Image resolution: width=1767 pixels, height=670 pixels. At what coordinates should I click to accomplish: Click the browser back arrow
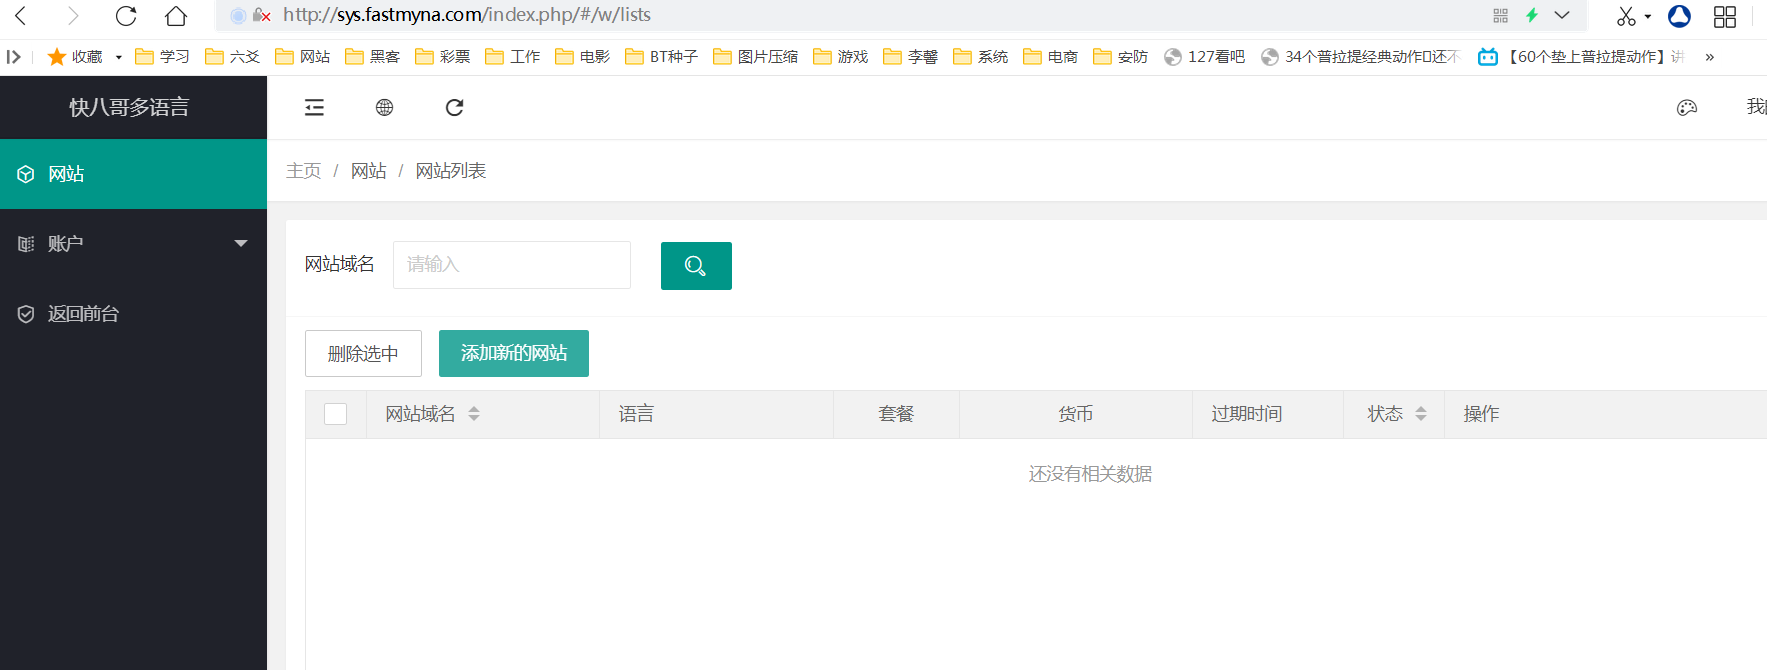(21, 16)
